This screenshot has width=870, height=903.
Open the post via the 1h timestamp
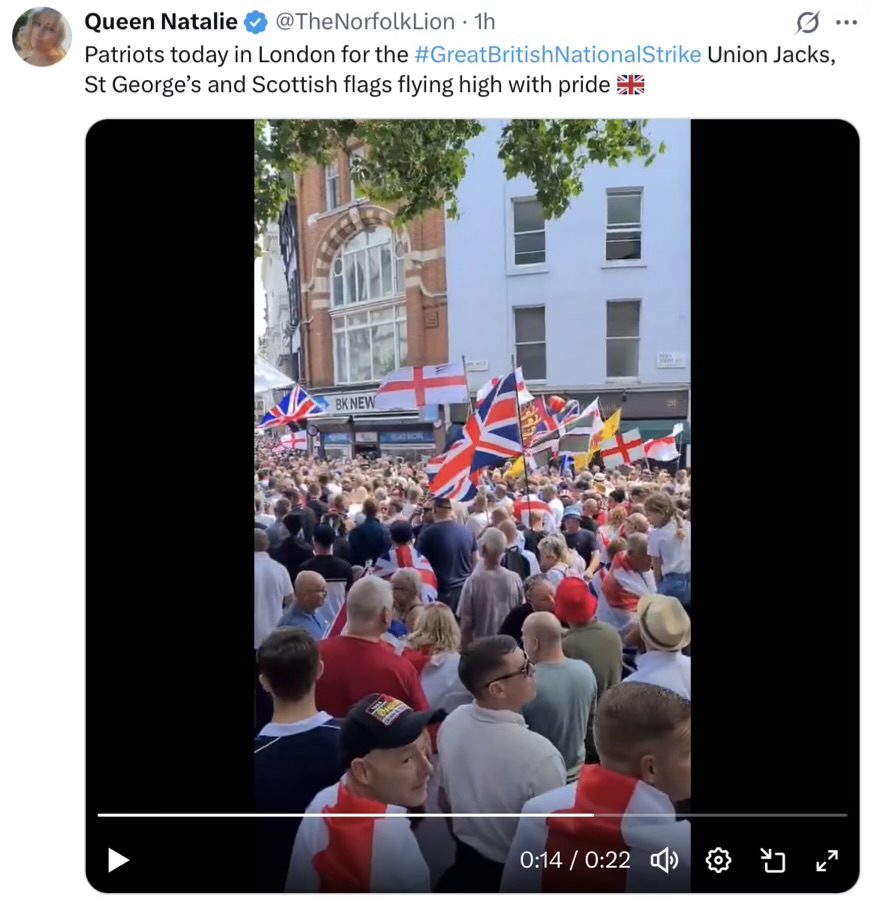pos(484,22)
